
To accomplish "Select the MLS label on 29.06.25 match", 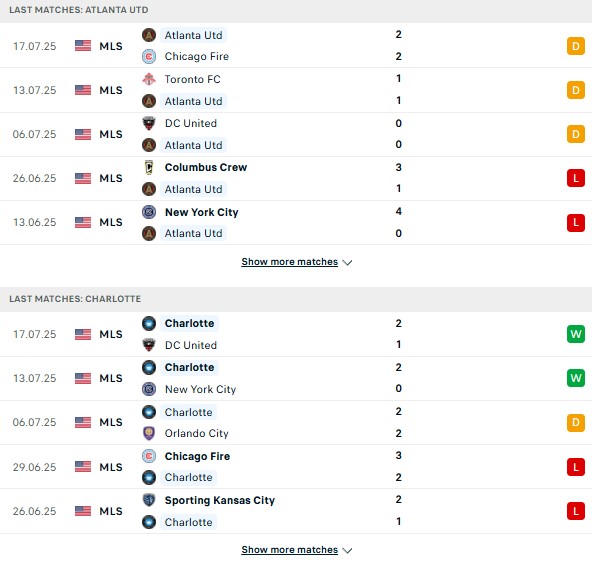I will [111, 467].
